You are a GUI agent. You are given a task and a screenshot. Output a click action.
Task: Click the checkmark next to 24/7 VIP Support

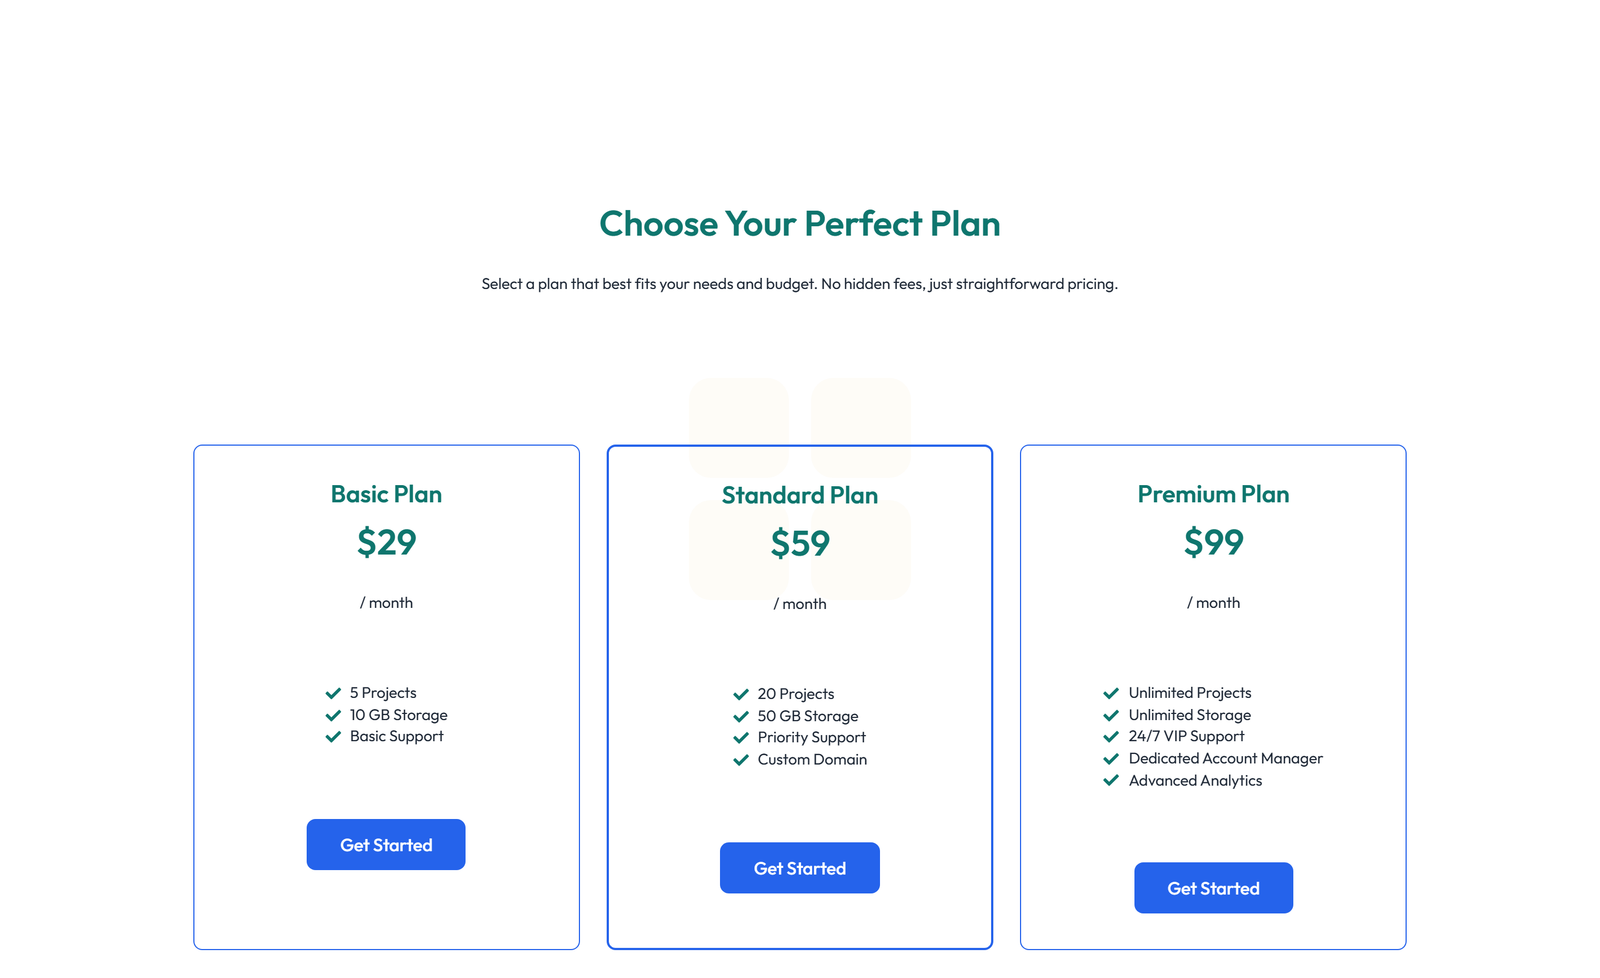1111,736
